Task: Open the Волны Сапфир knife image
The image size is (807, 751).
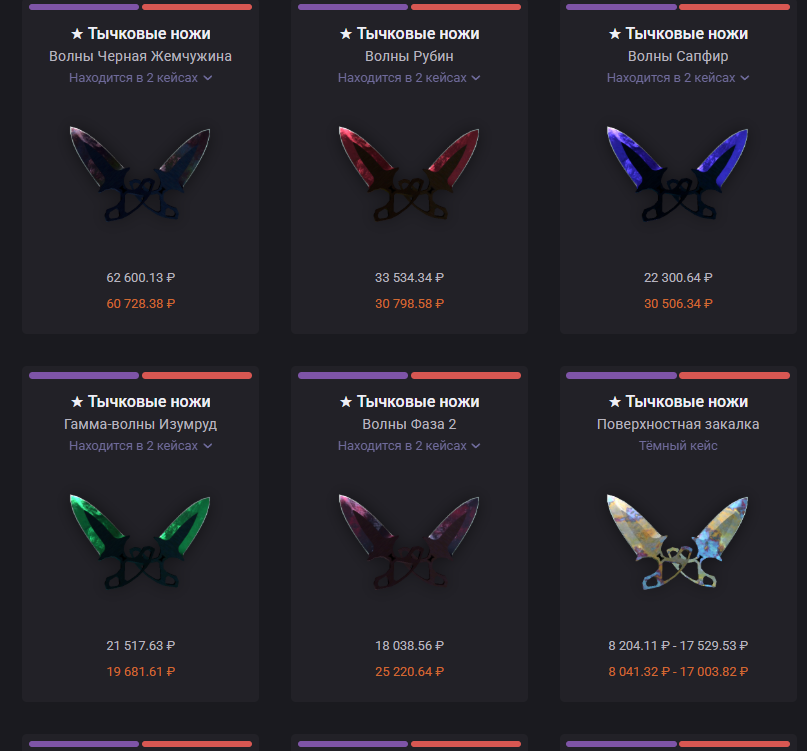Action: pyautogui.click(x=677, y=173)
